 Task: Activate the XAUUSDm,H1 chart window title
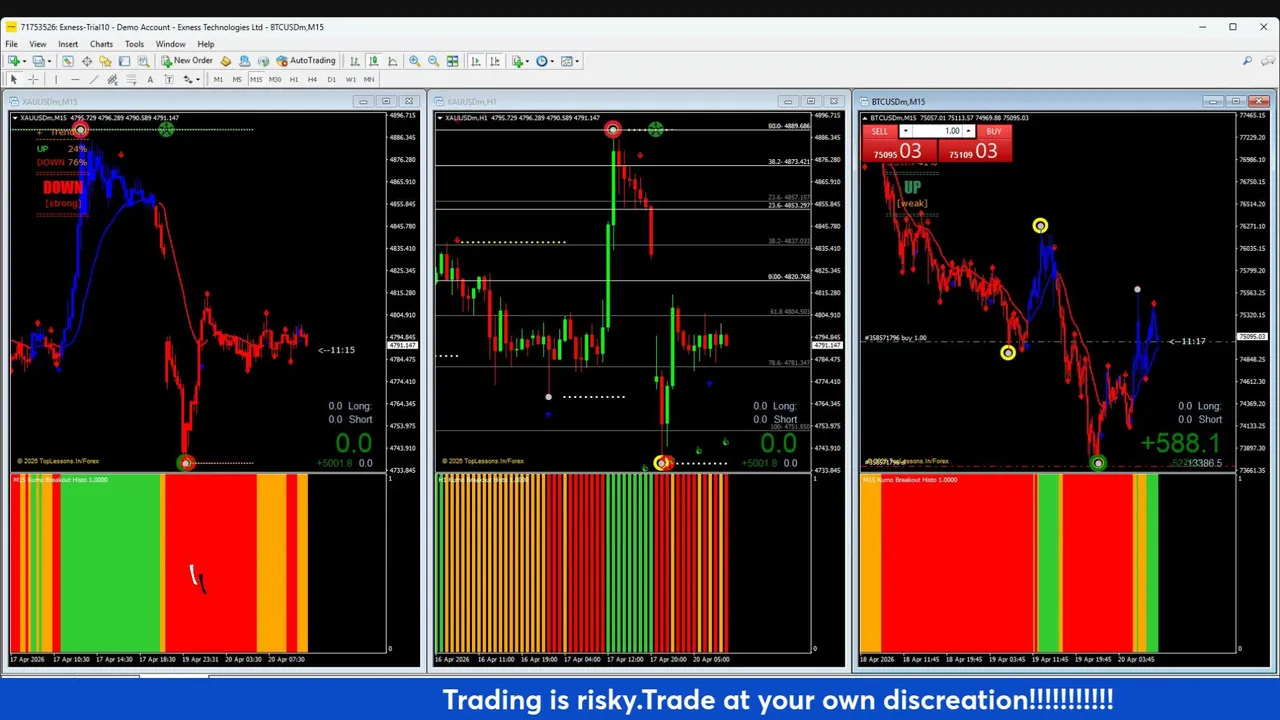(472, 101)
